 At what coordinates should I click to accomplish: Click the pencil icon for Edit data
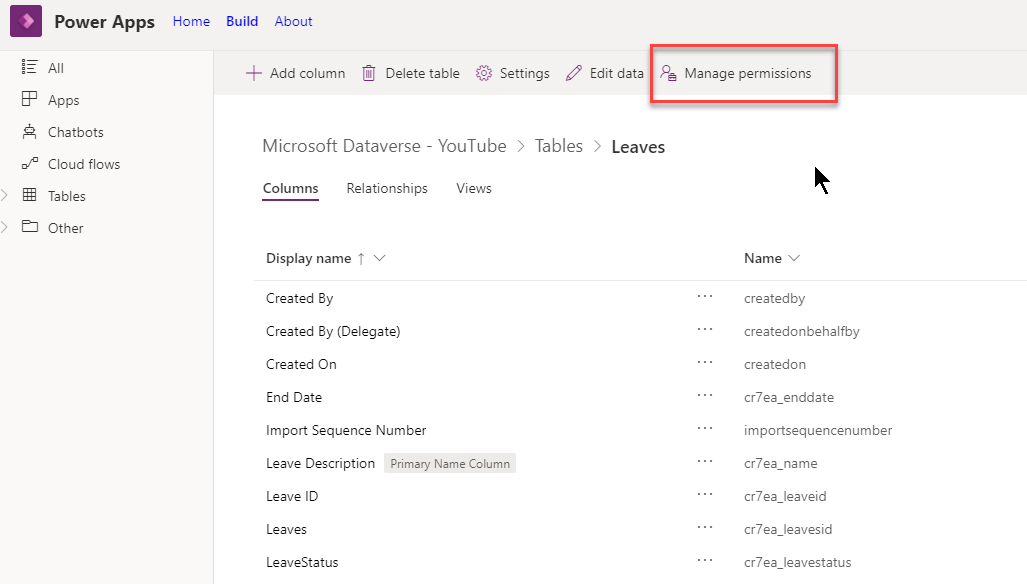click(x=574, y=73)
